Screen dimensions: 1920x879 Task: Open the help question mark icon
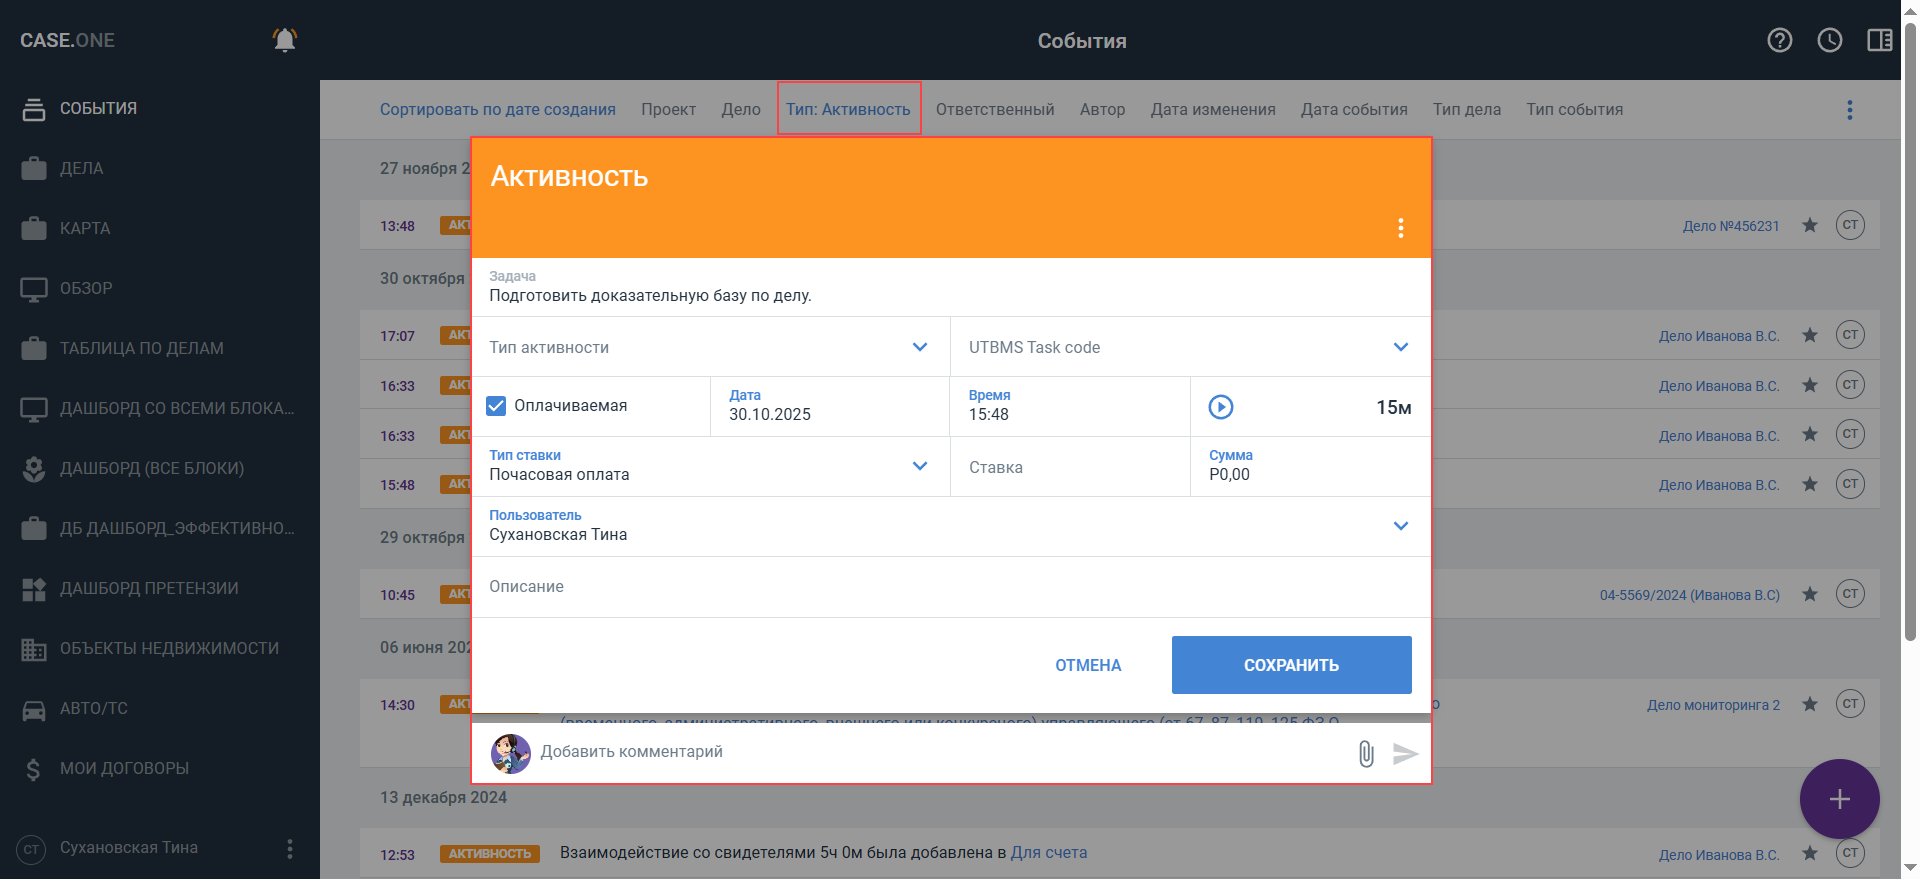pyautogui.click(x=1780, y=40)
